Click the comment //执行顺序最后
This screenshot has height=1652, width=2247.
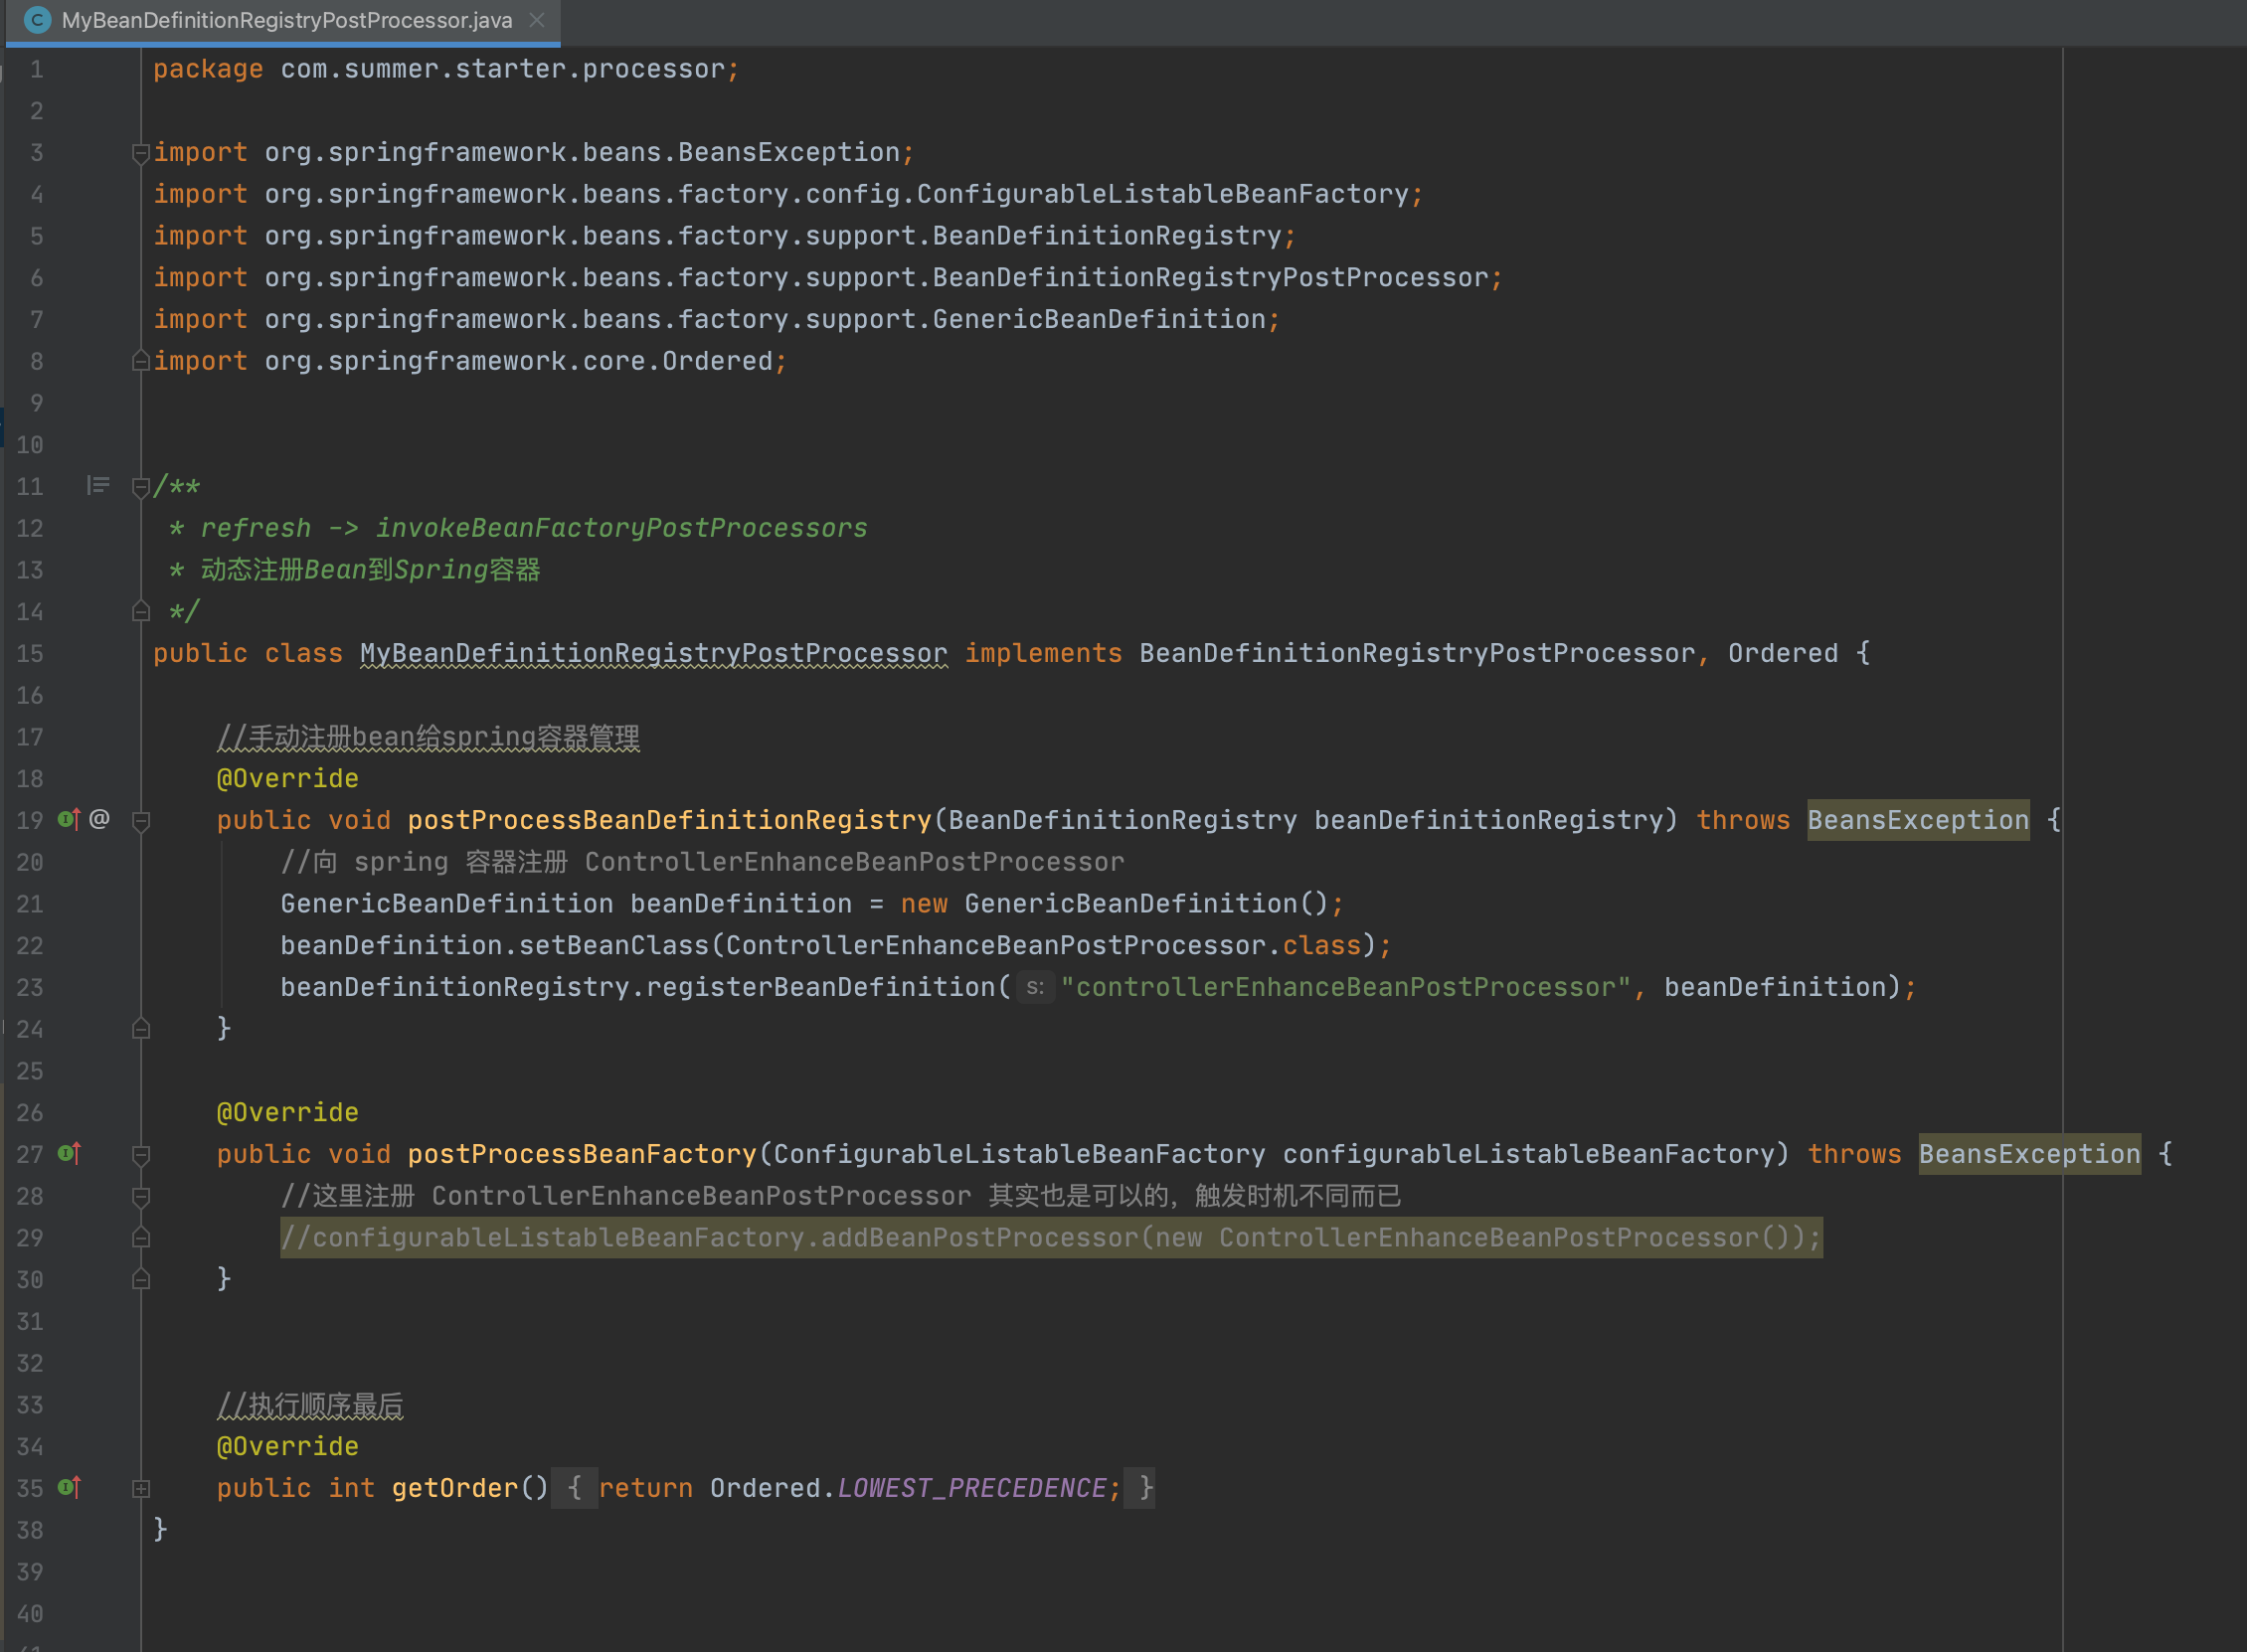pos(310,1406)
